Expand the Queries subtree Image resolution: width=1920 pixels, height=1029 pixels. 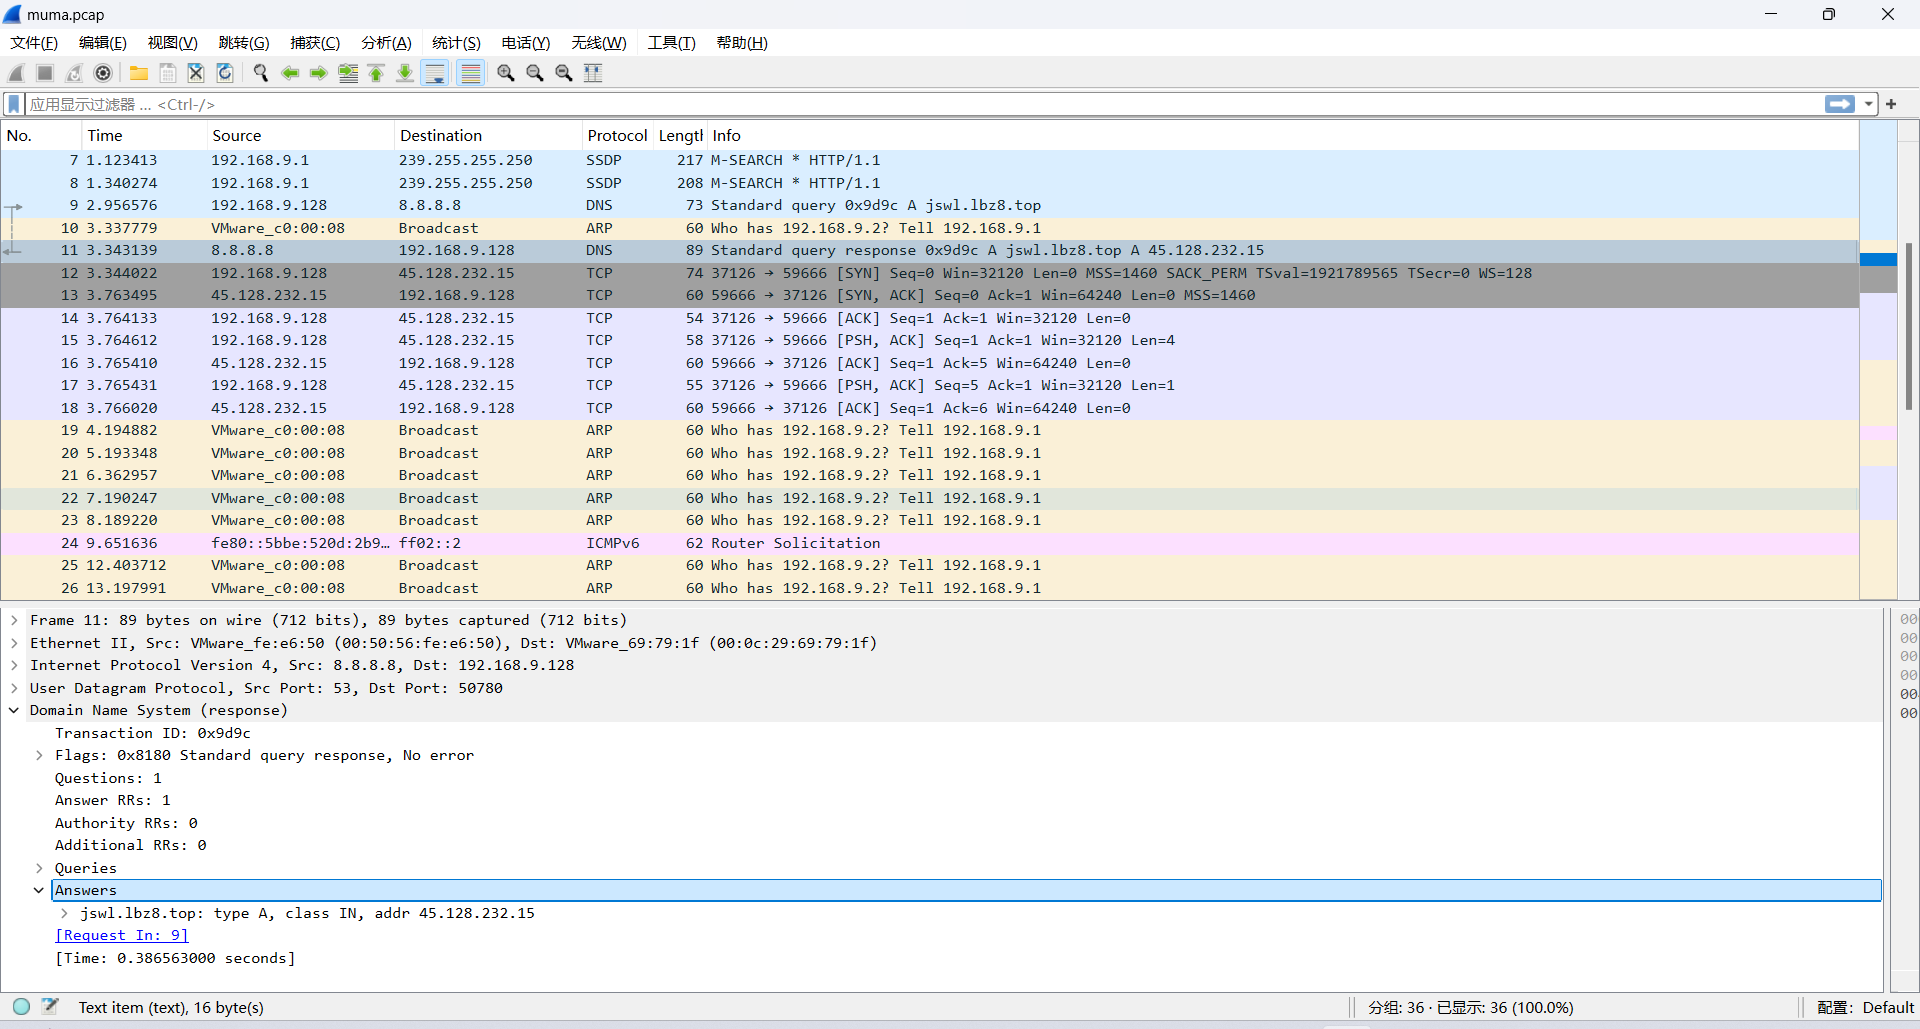[39, 868]
